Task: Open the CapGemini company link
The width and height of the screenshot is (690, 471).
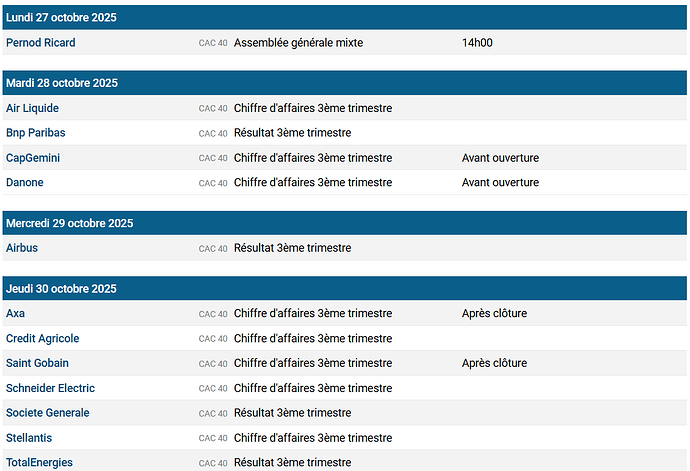Action: (x=33, y=158)
